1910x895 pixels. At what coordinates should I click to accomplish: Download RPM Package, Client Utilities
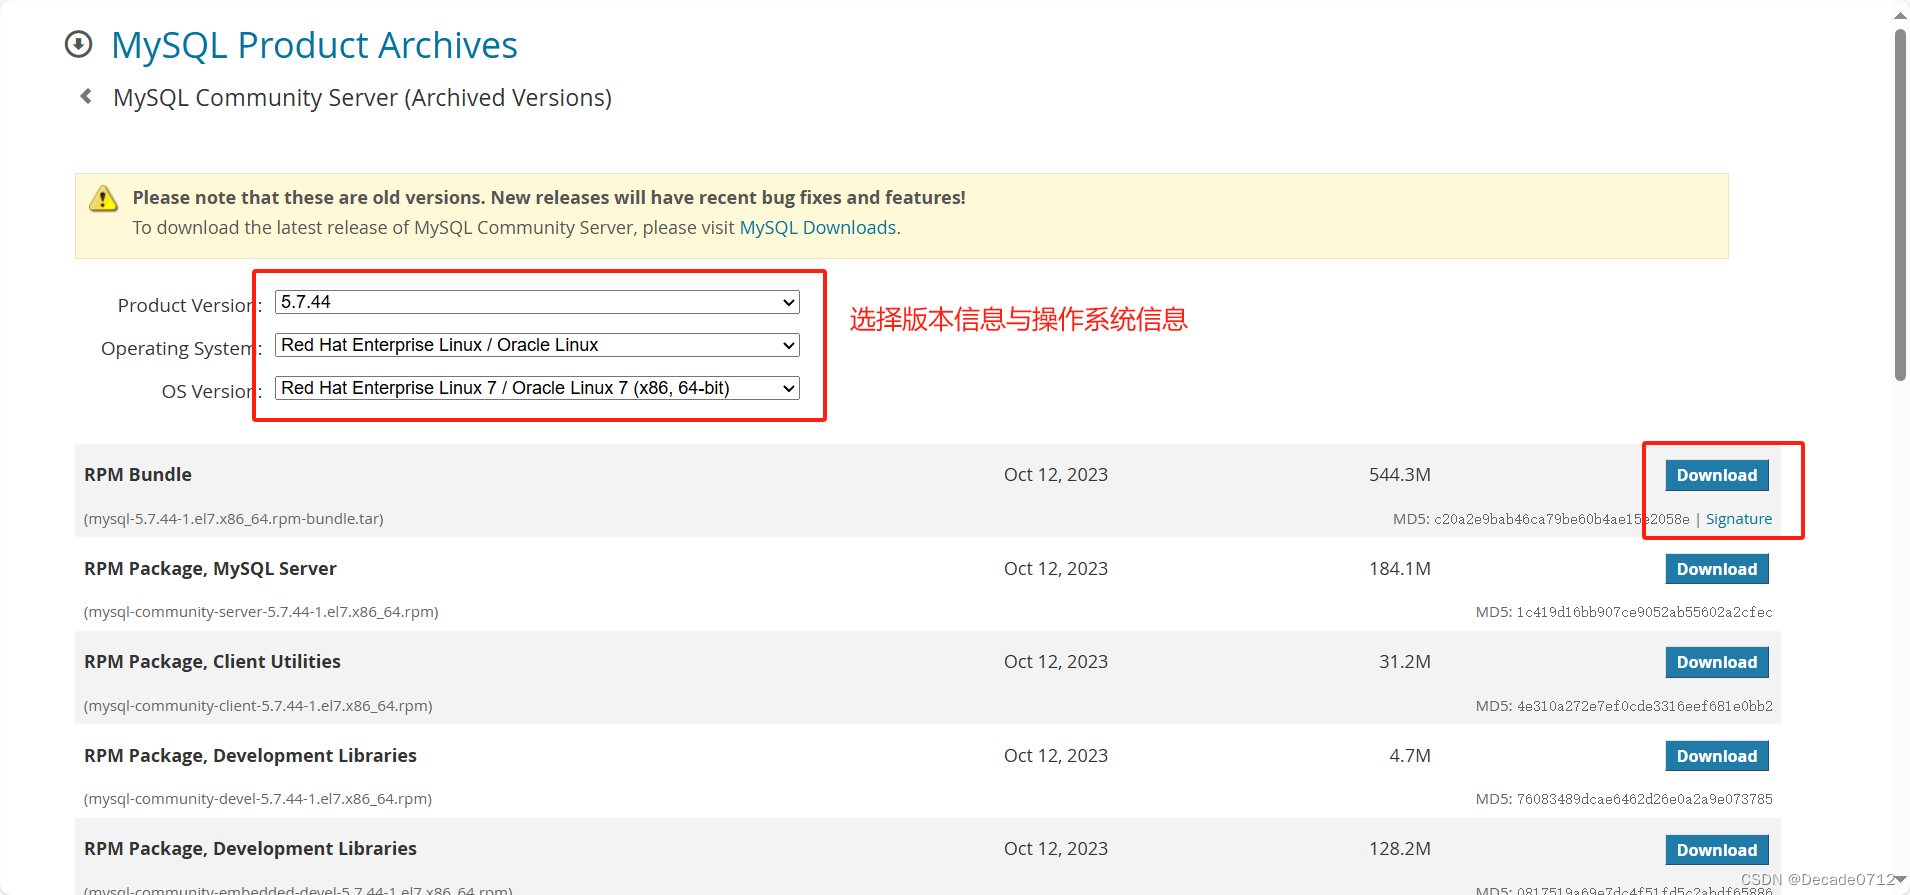point(1717,662)
